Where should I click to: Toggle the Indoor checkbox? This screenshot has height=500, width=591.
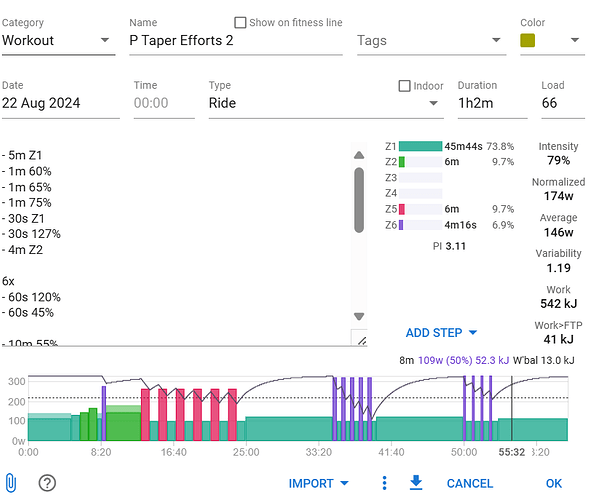404,86
